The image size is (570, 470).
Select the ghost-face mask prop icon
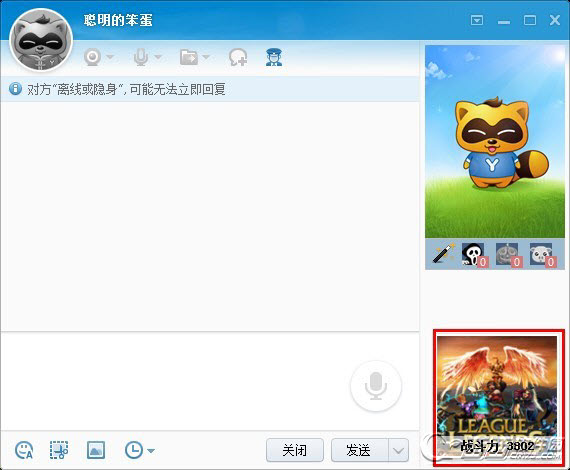coord(474,254)
